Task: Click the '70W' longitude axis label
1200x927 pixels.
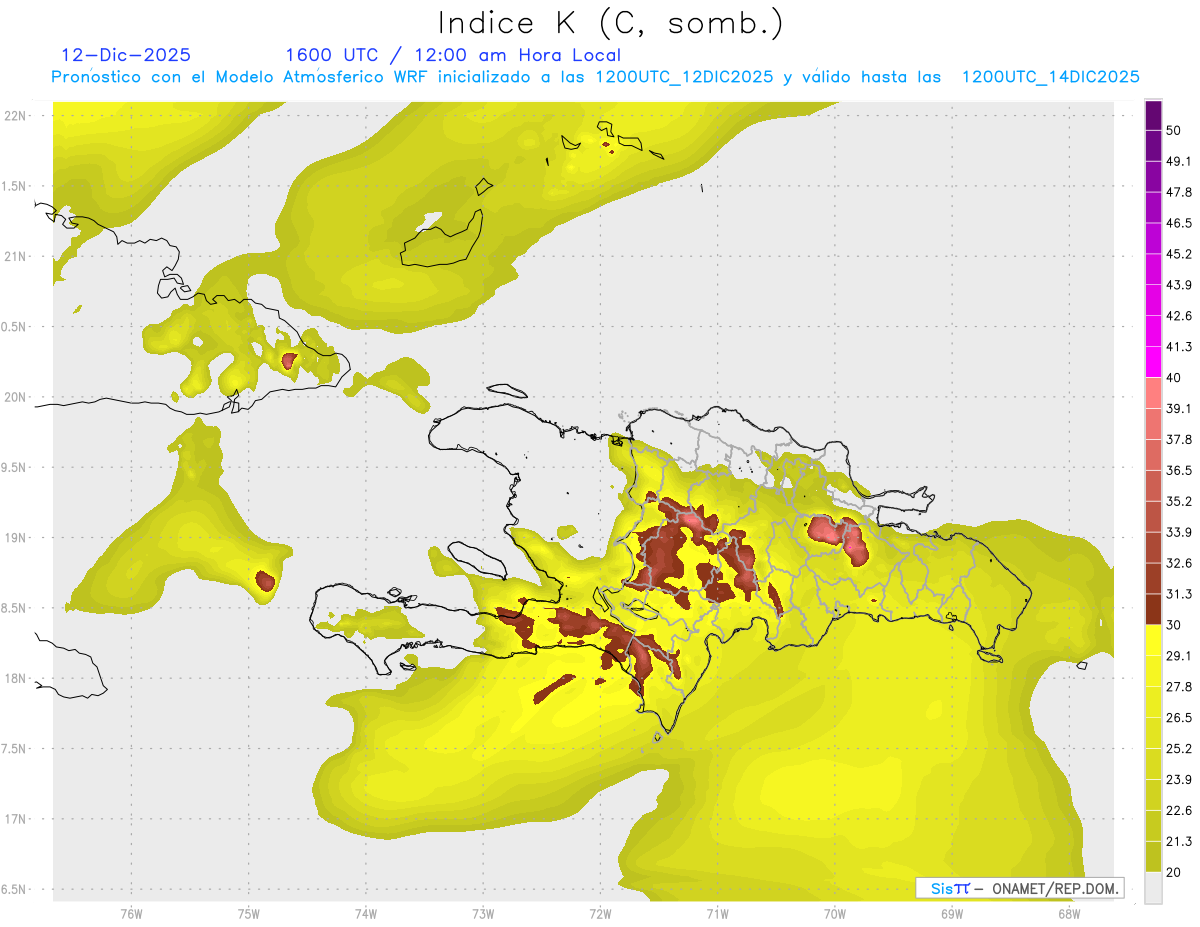Action: pyautogui.click(x=834, y=913)
